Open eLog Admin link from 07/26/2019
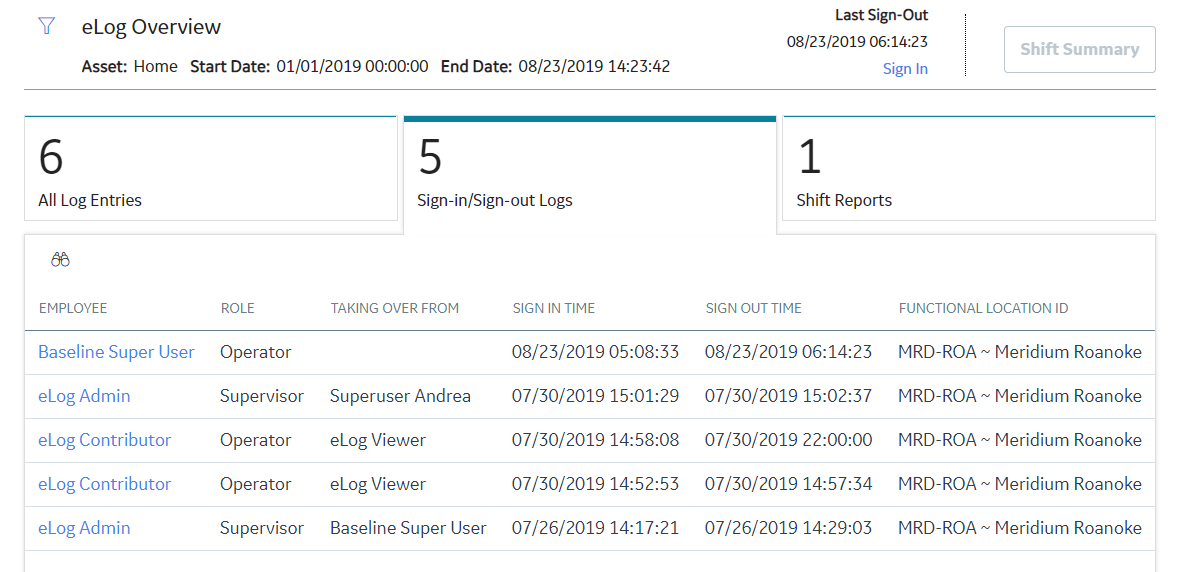 pos(84,528)
